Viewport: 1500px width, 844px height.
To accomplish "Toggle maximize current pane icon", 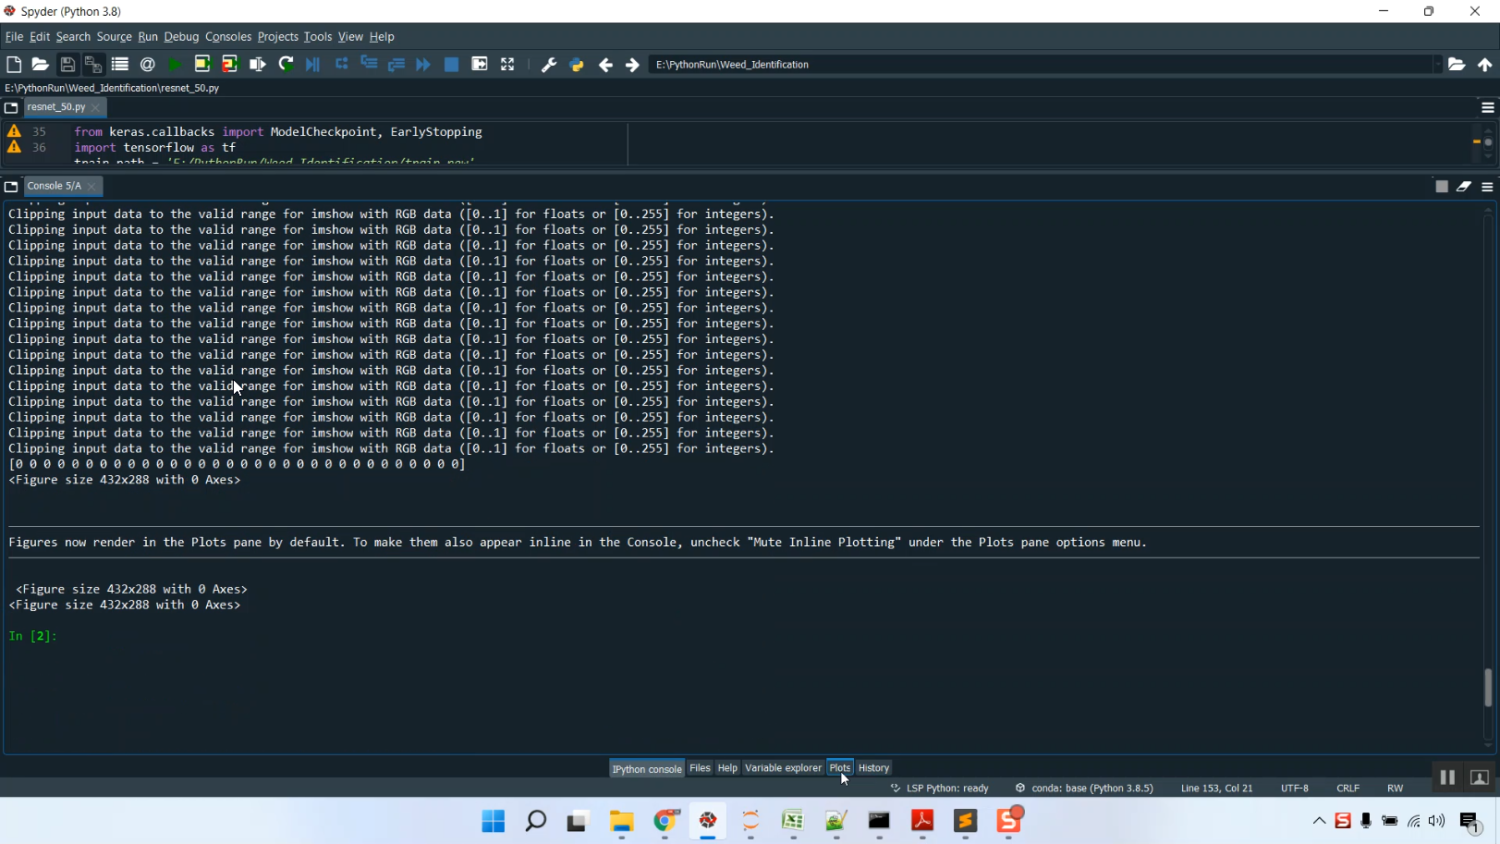I will (x=508, y=64).
